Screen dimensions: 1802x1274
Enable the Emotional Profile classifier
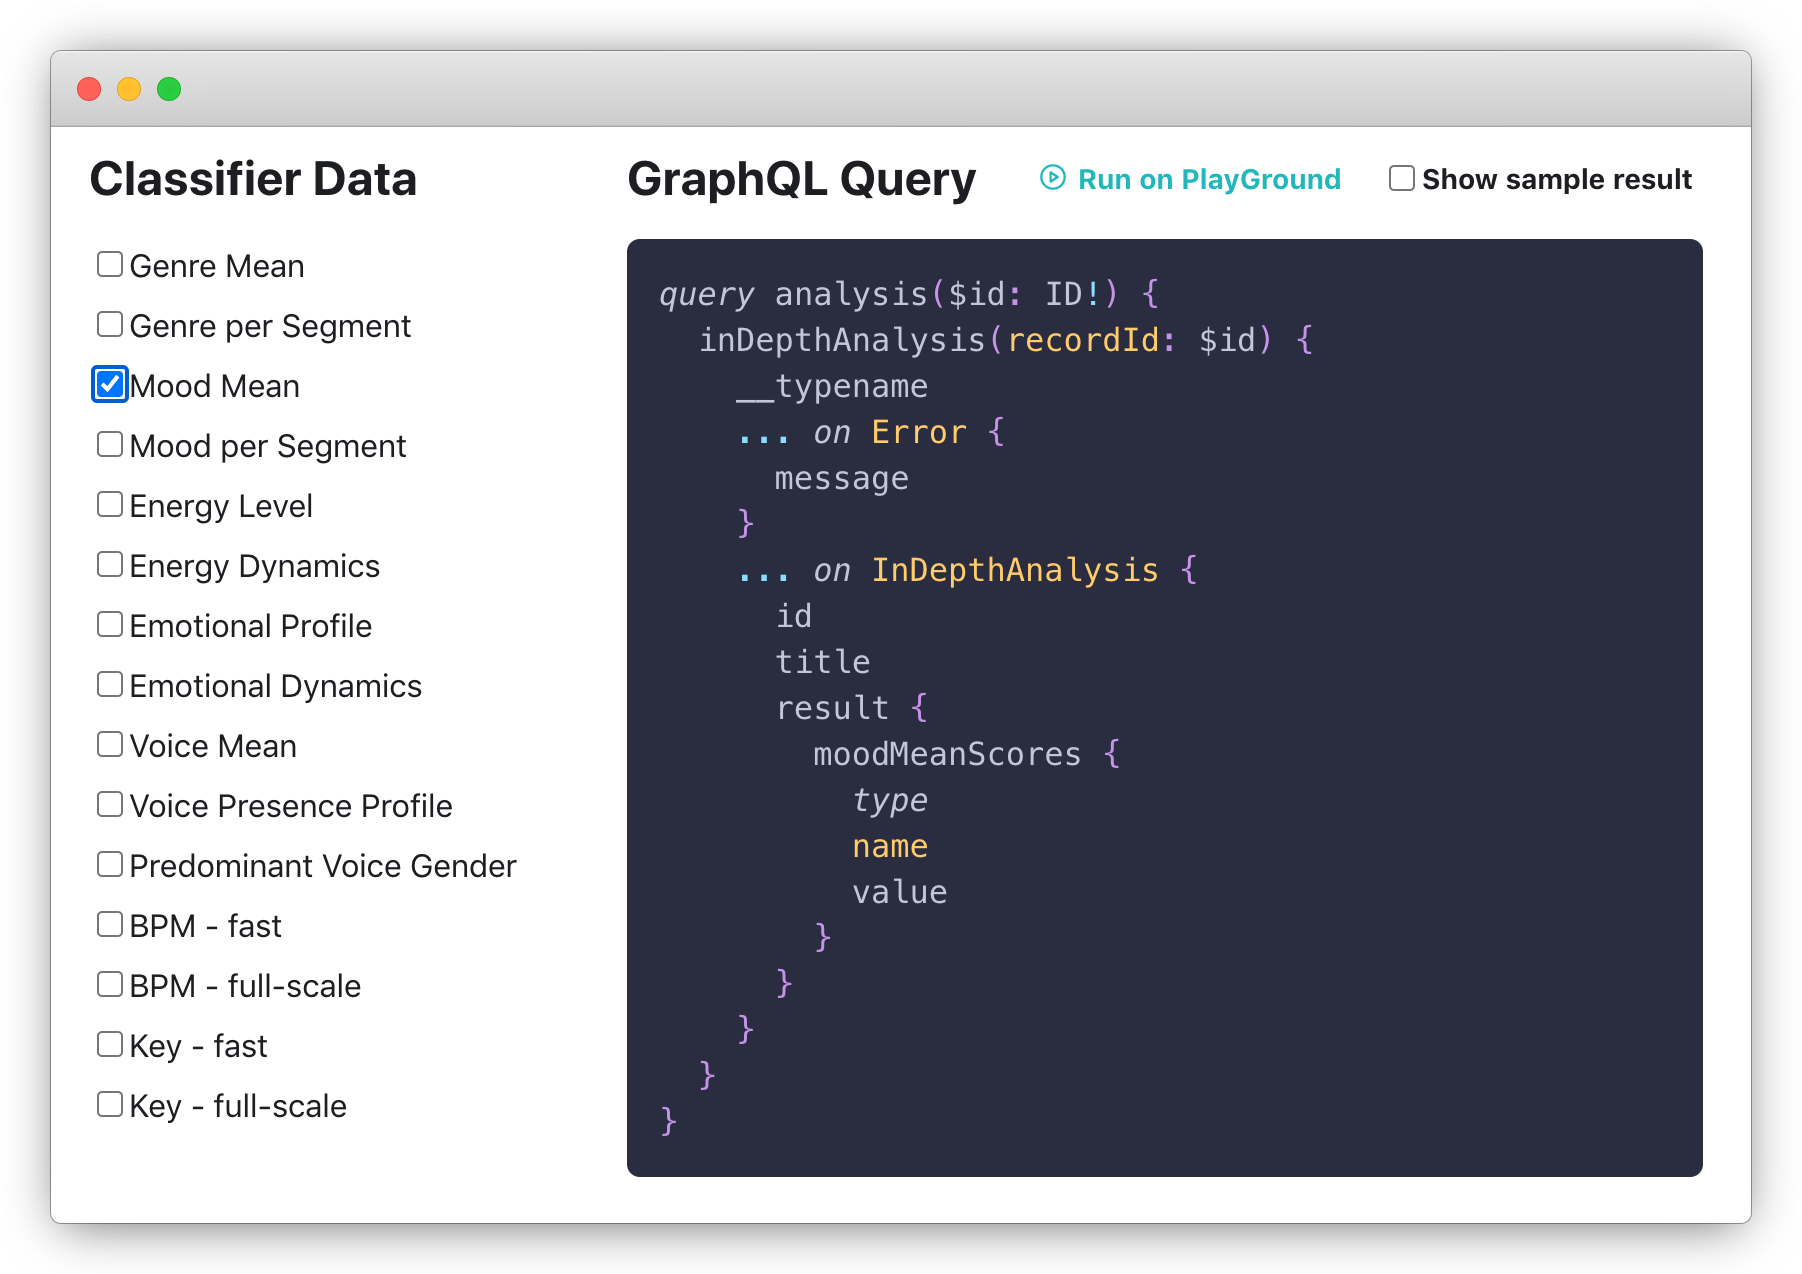pos(110,623)
